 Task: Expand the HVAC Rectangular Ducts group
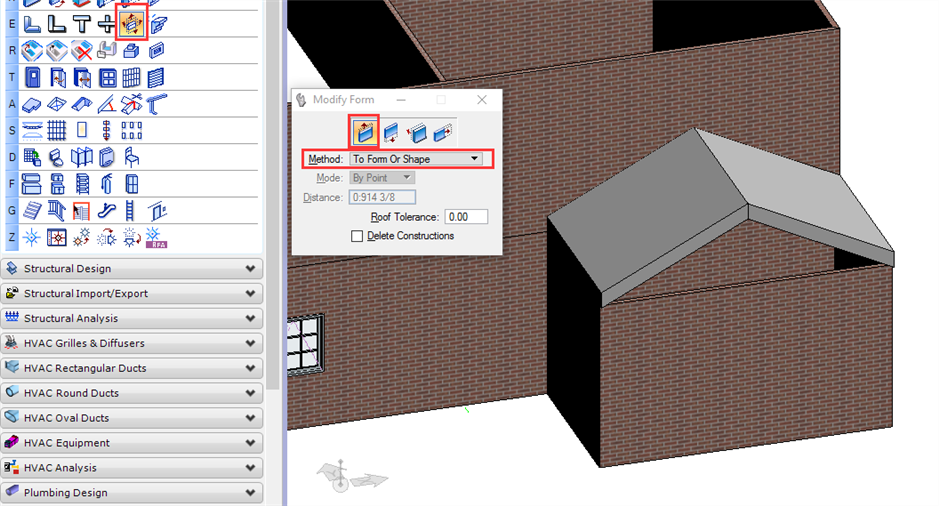click(x=132, y=368)
